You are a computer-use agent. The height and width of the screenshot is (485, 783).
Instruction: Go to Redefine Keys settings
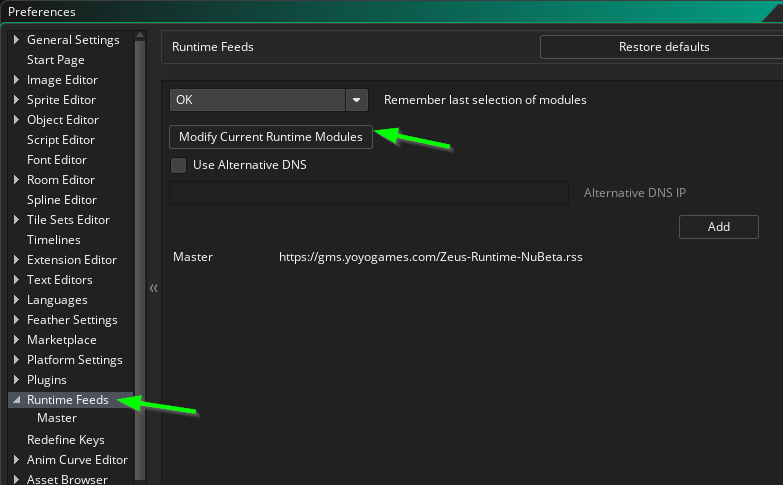click(x=66, y=440)
